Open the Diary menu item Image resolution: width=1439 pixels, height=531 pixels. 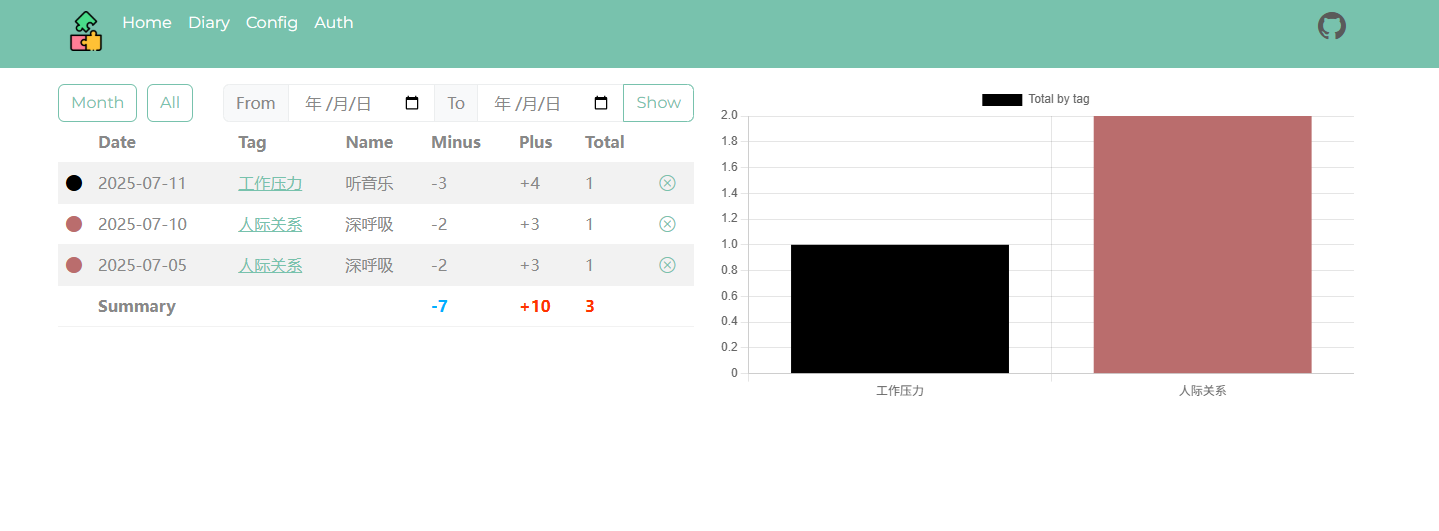(x=209, y=23)
